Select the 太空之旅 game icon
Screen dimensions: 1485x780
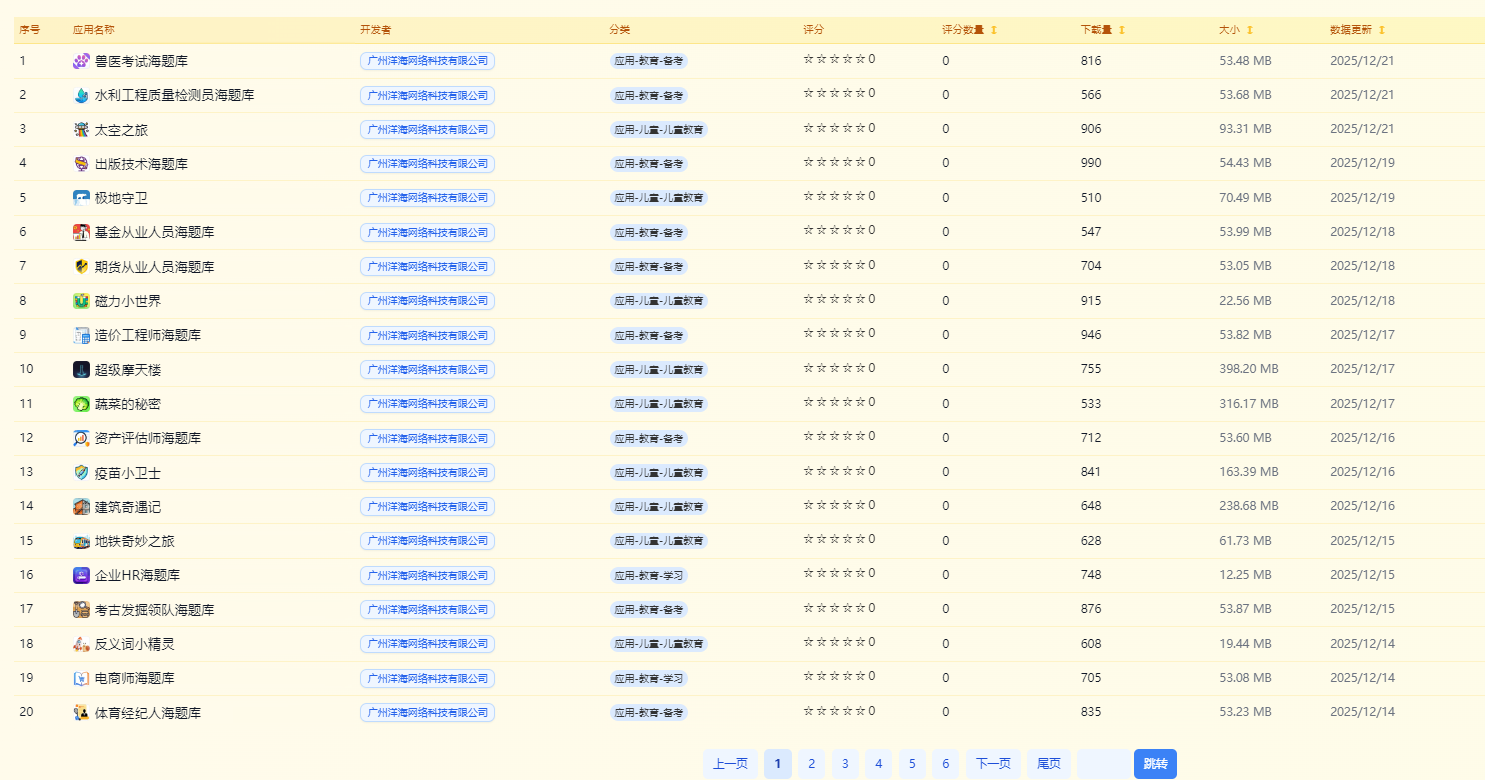point(80,129)
